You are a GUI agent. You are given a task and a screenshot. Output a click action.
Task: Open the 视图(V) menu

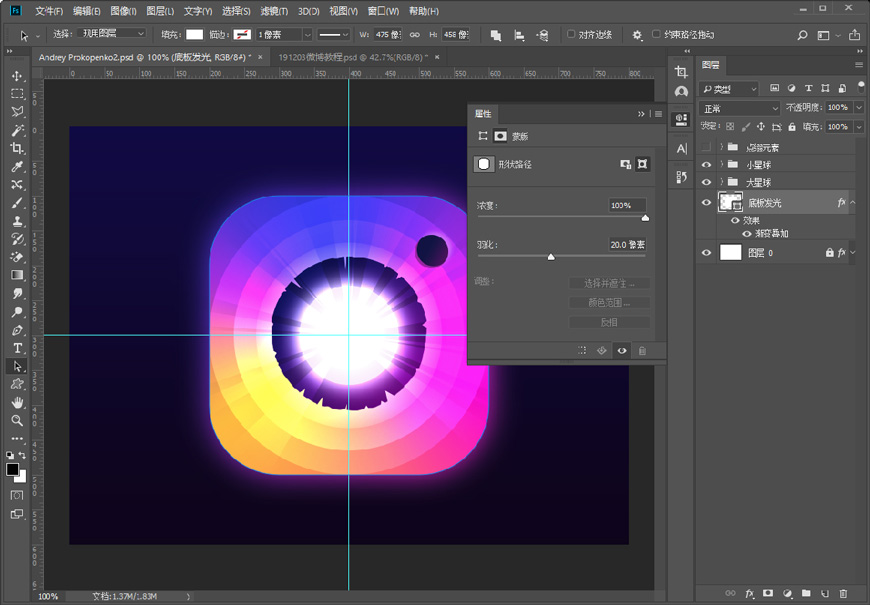click(x=343, y=11)
